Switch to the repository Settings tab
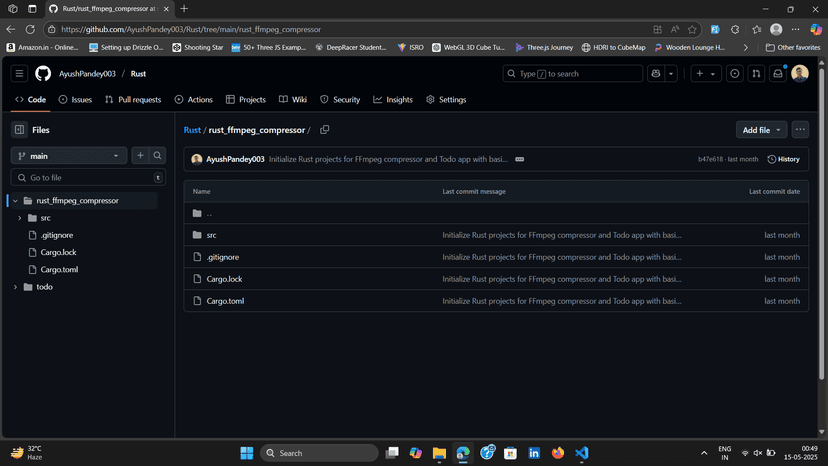This screenshot has height=466, width=828. [446, 99]
